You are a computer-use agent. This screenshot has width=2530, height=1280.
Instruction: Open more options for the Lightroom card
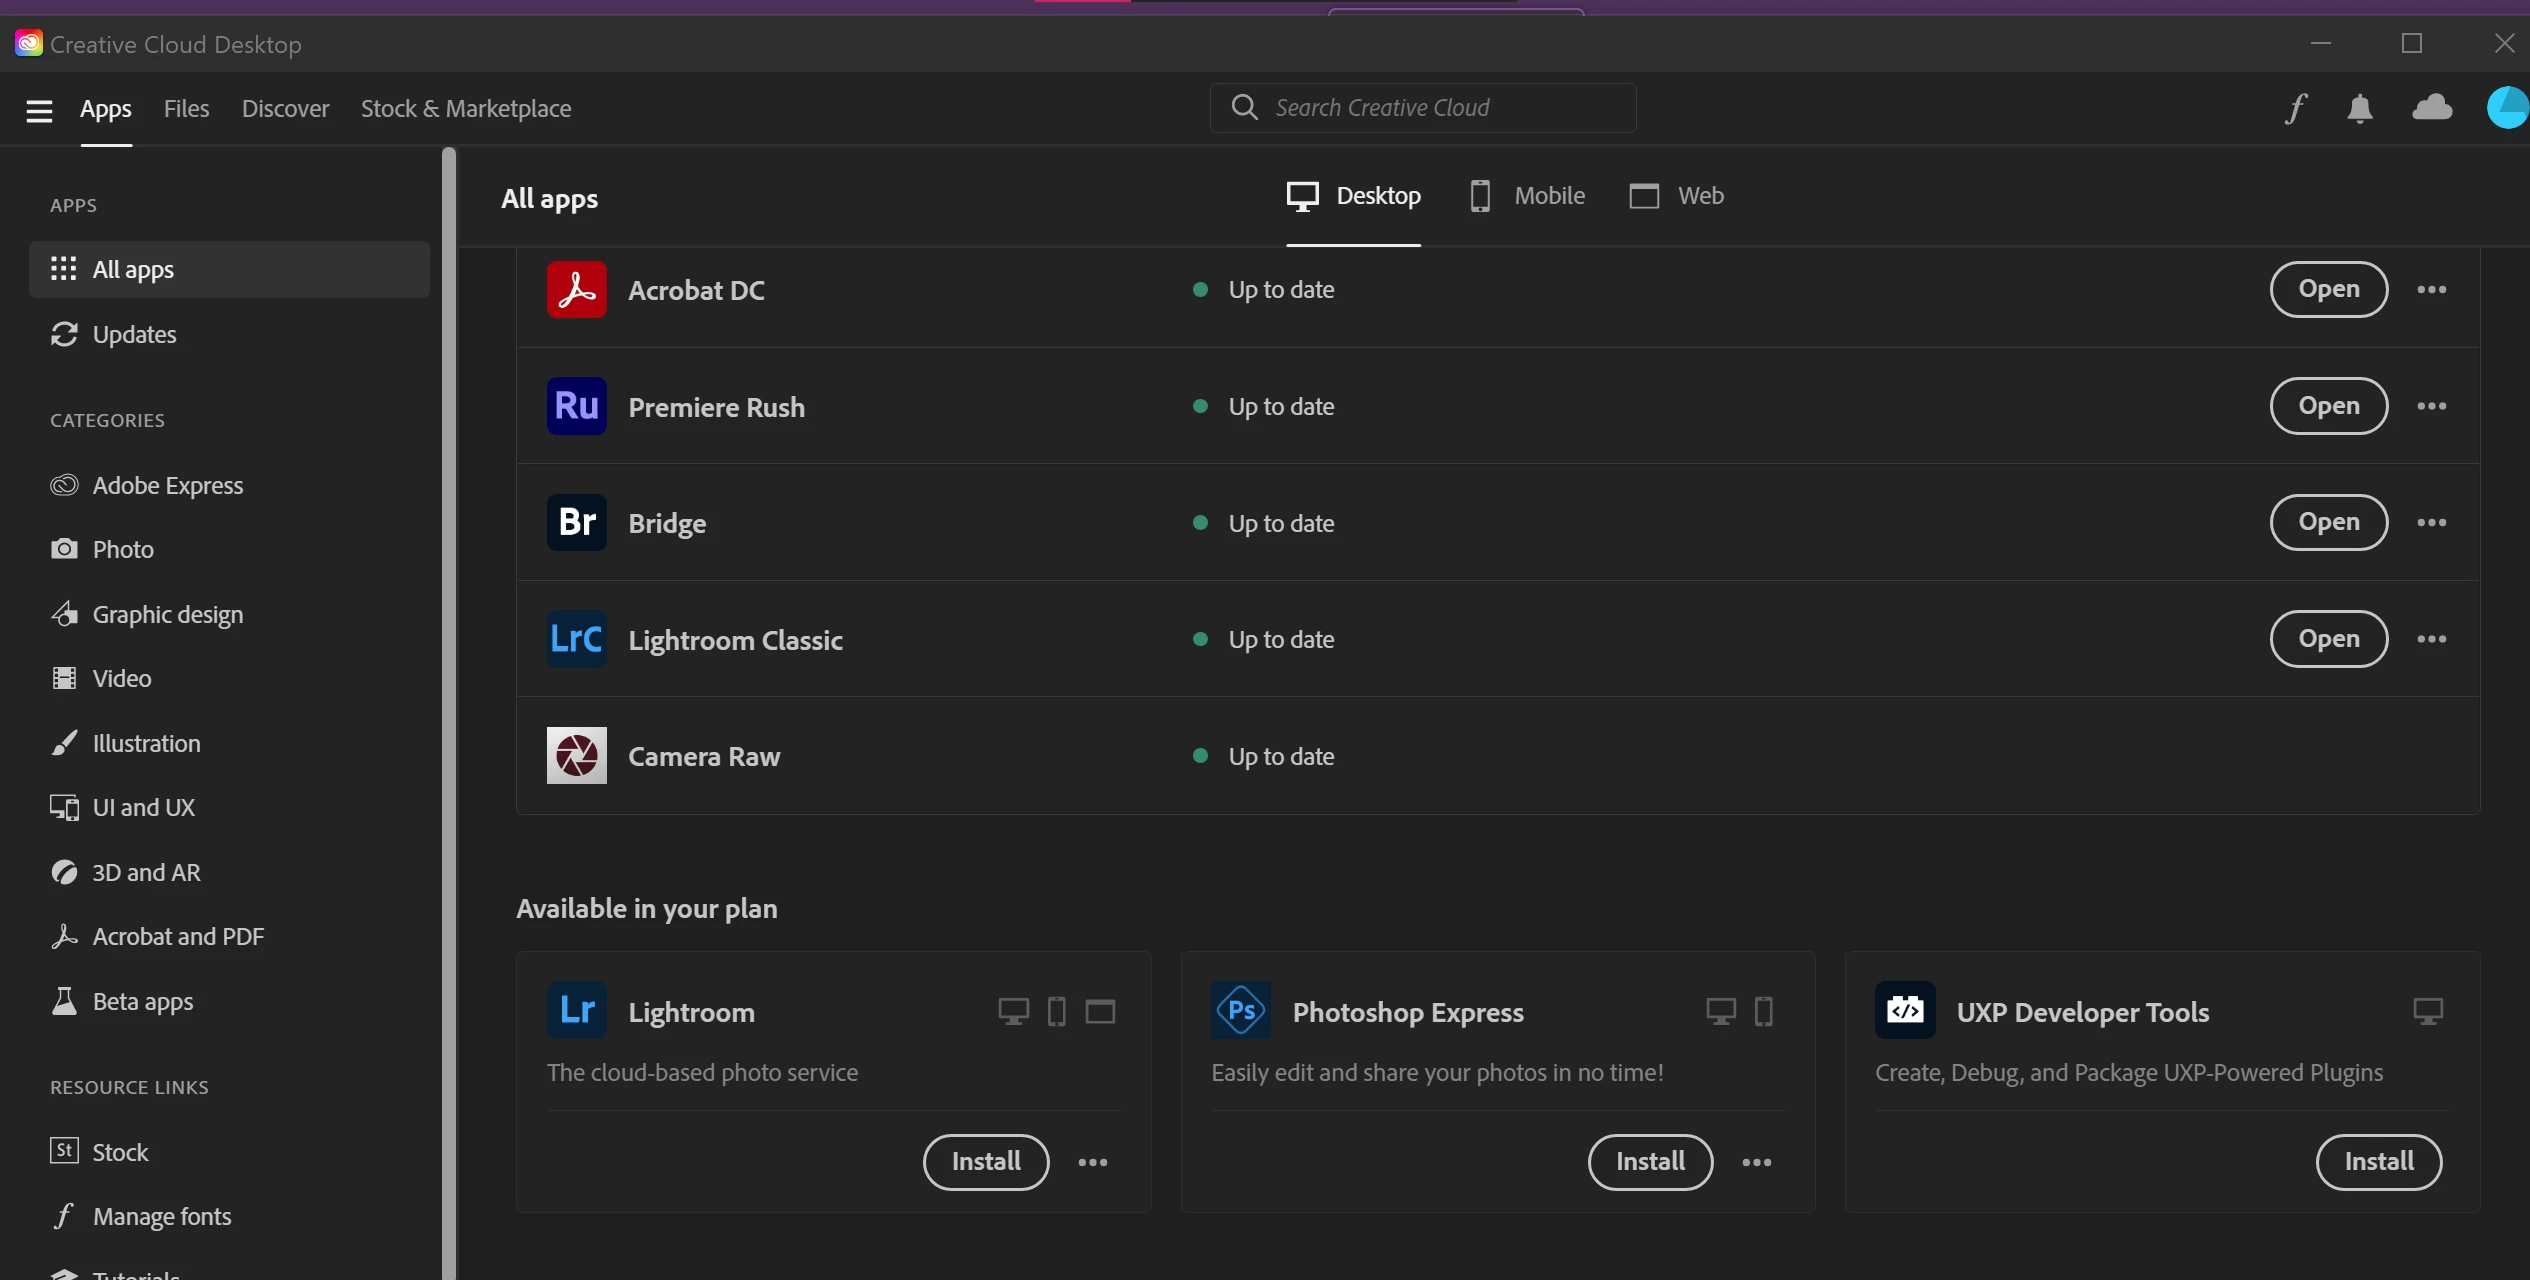pyautogui.click(x=1093, y=1162)
